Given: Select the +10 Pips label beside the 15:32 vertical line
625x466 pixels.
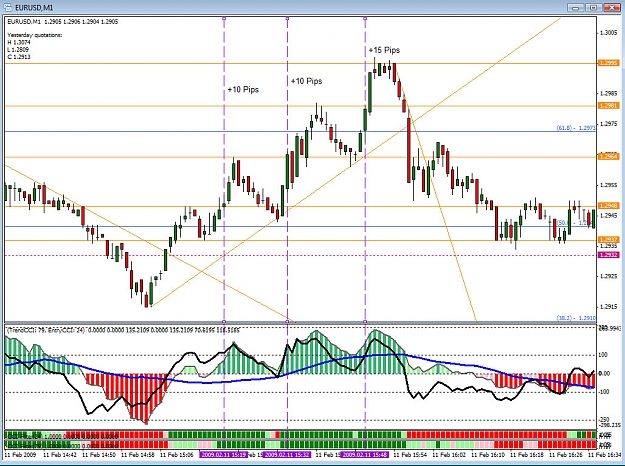Looking at the screenshot, I should coord(306,81).
